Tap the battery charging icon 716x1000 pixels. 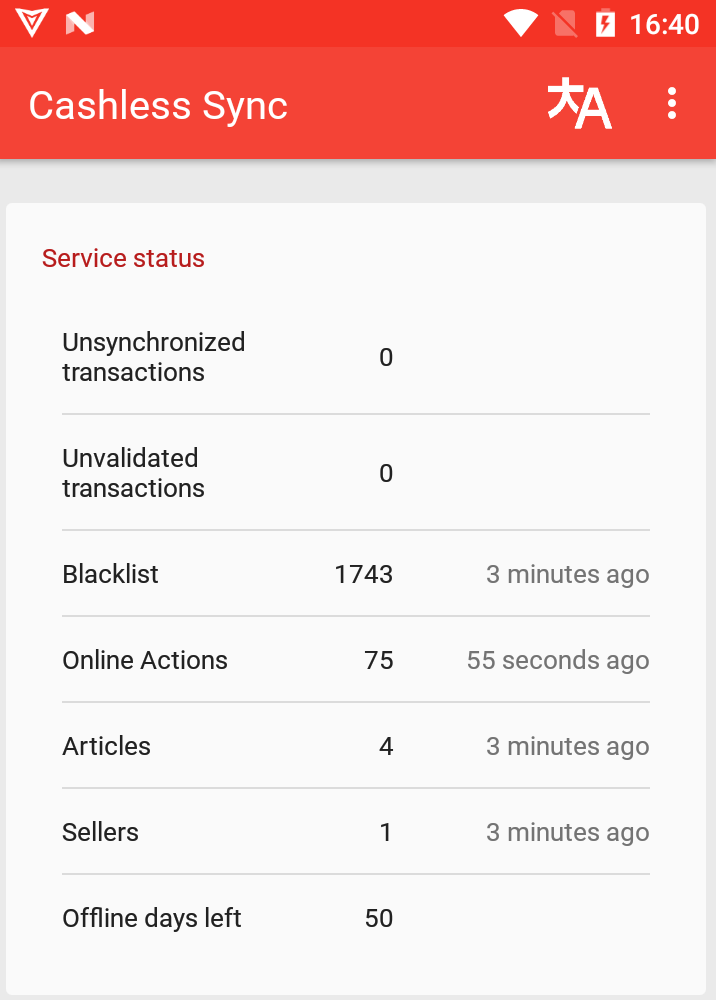click(x=604, y=24)
